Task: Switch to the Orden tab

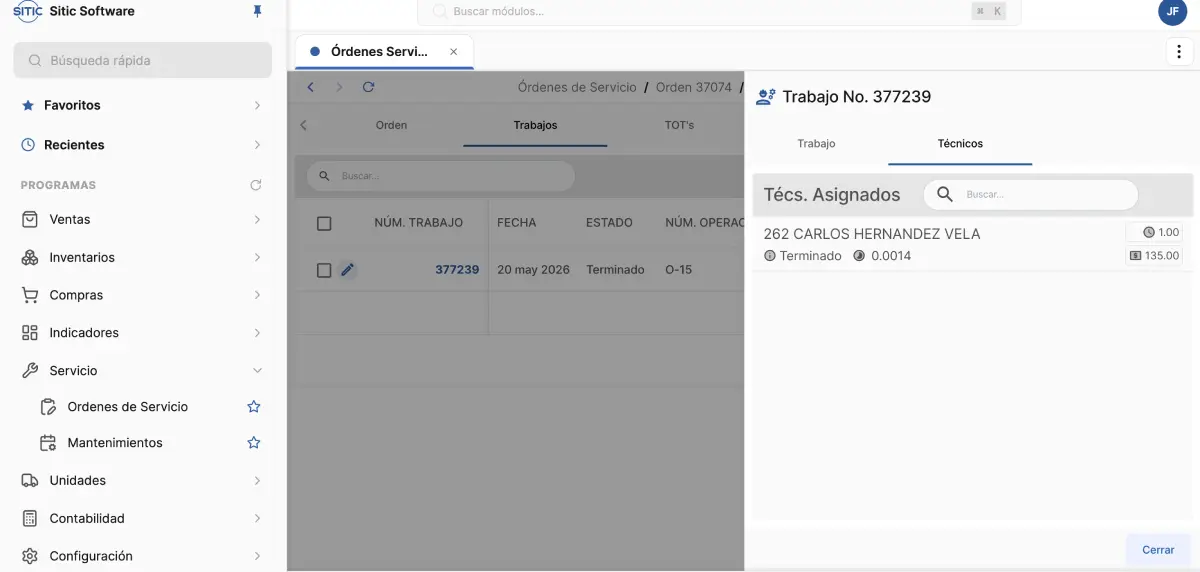Action: point(391,125)
